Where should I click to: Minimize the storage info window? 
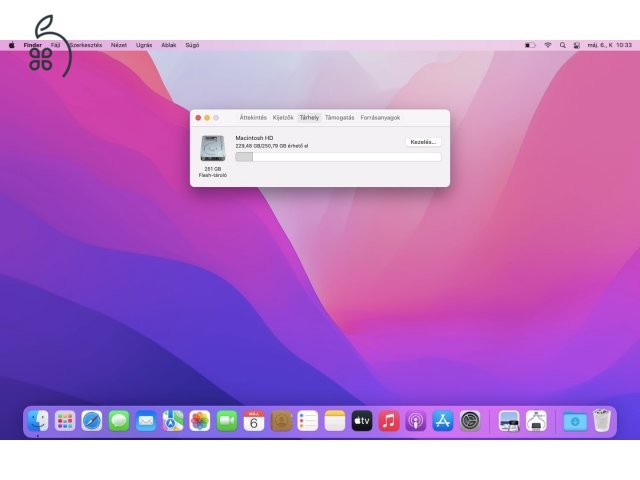(207, 118)
